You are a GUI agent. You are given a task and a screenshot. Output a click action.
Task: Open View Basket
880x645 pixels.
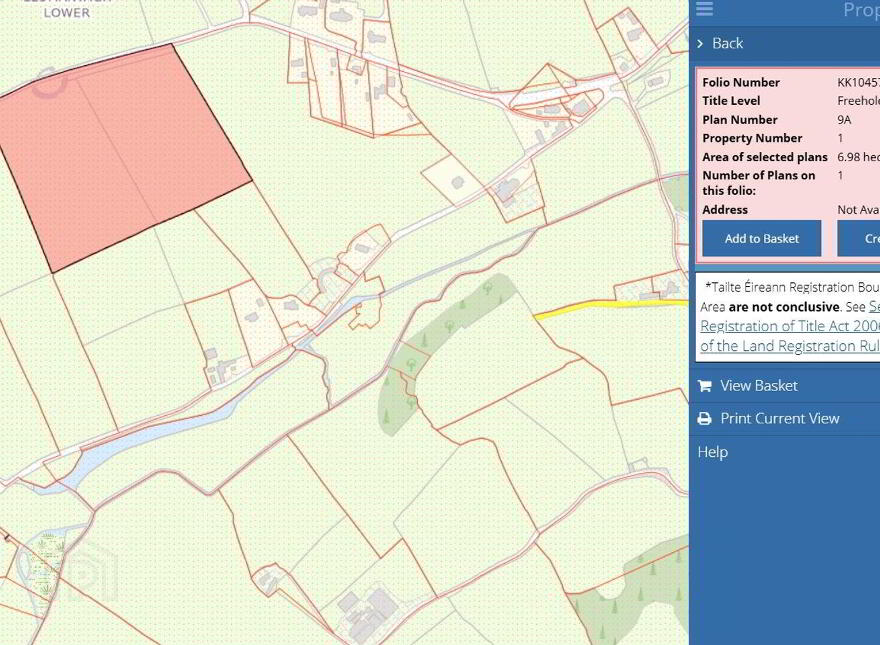click(758, 386)
